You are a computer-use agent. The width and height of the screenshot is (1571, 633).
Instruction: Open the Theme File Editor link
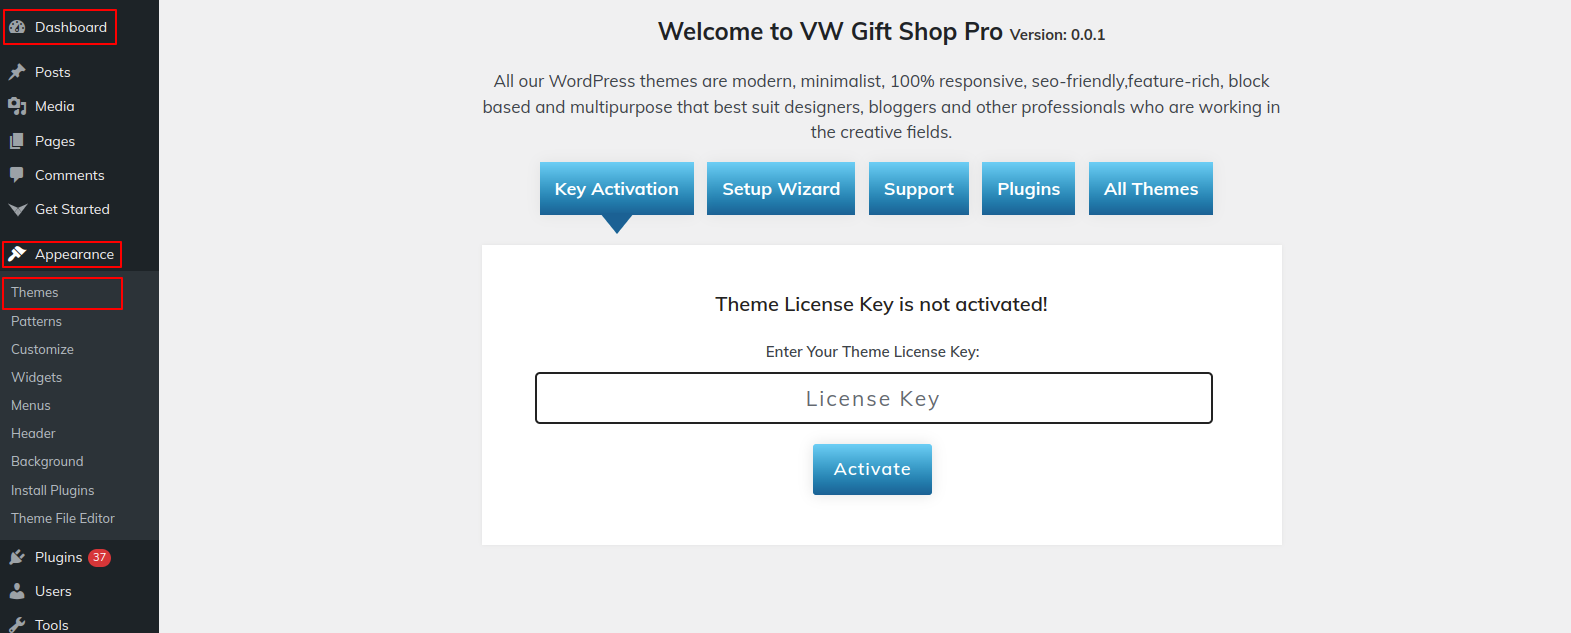[x=63, y=518]
